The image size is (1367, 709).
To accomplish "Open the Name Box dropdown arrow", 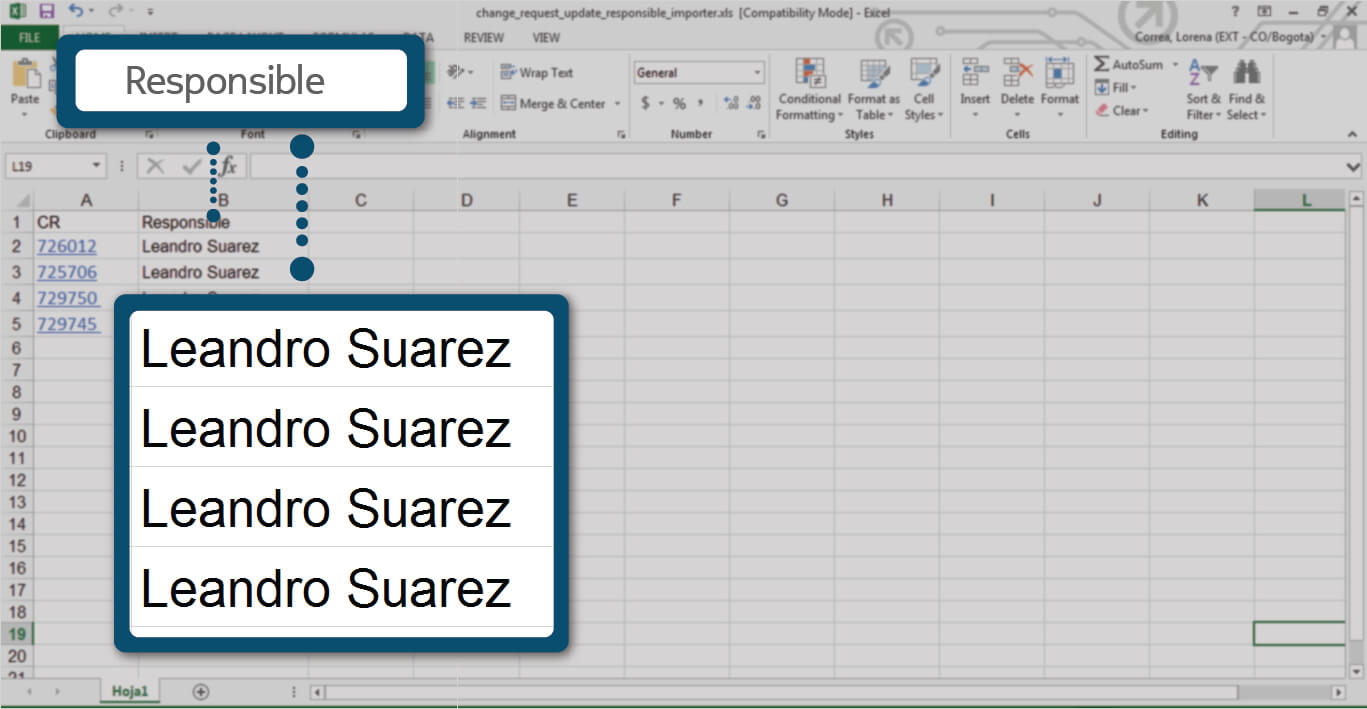I will [x=96, y=167].
